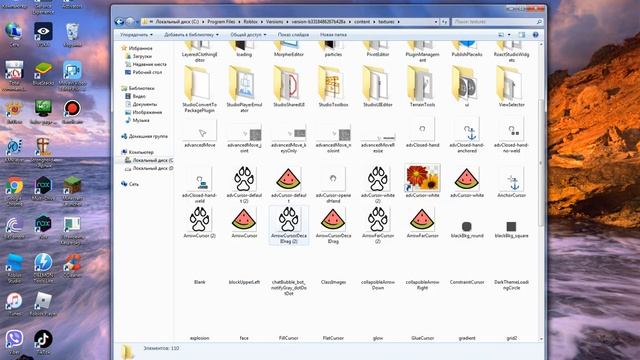
Task: Select the advClosed-hand-weld image file
Action: pos(200,184)
